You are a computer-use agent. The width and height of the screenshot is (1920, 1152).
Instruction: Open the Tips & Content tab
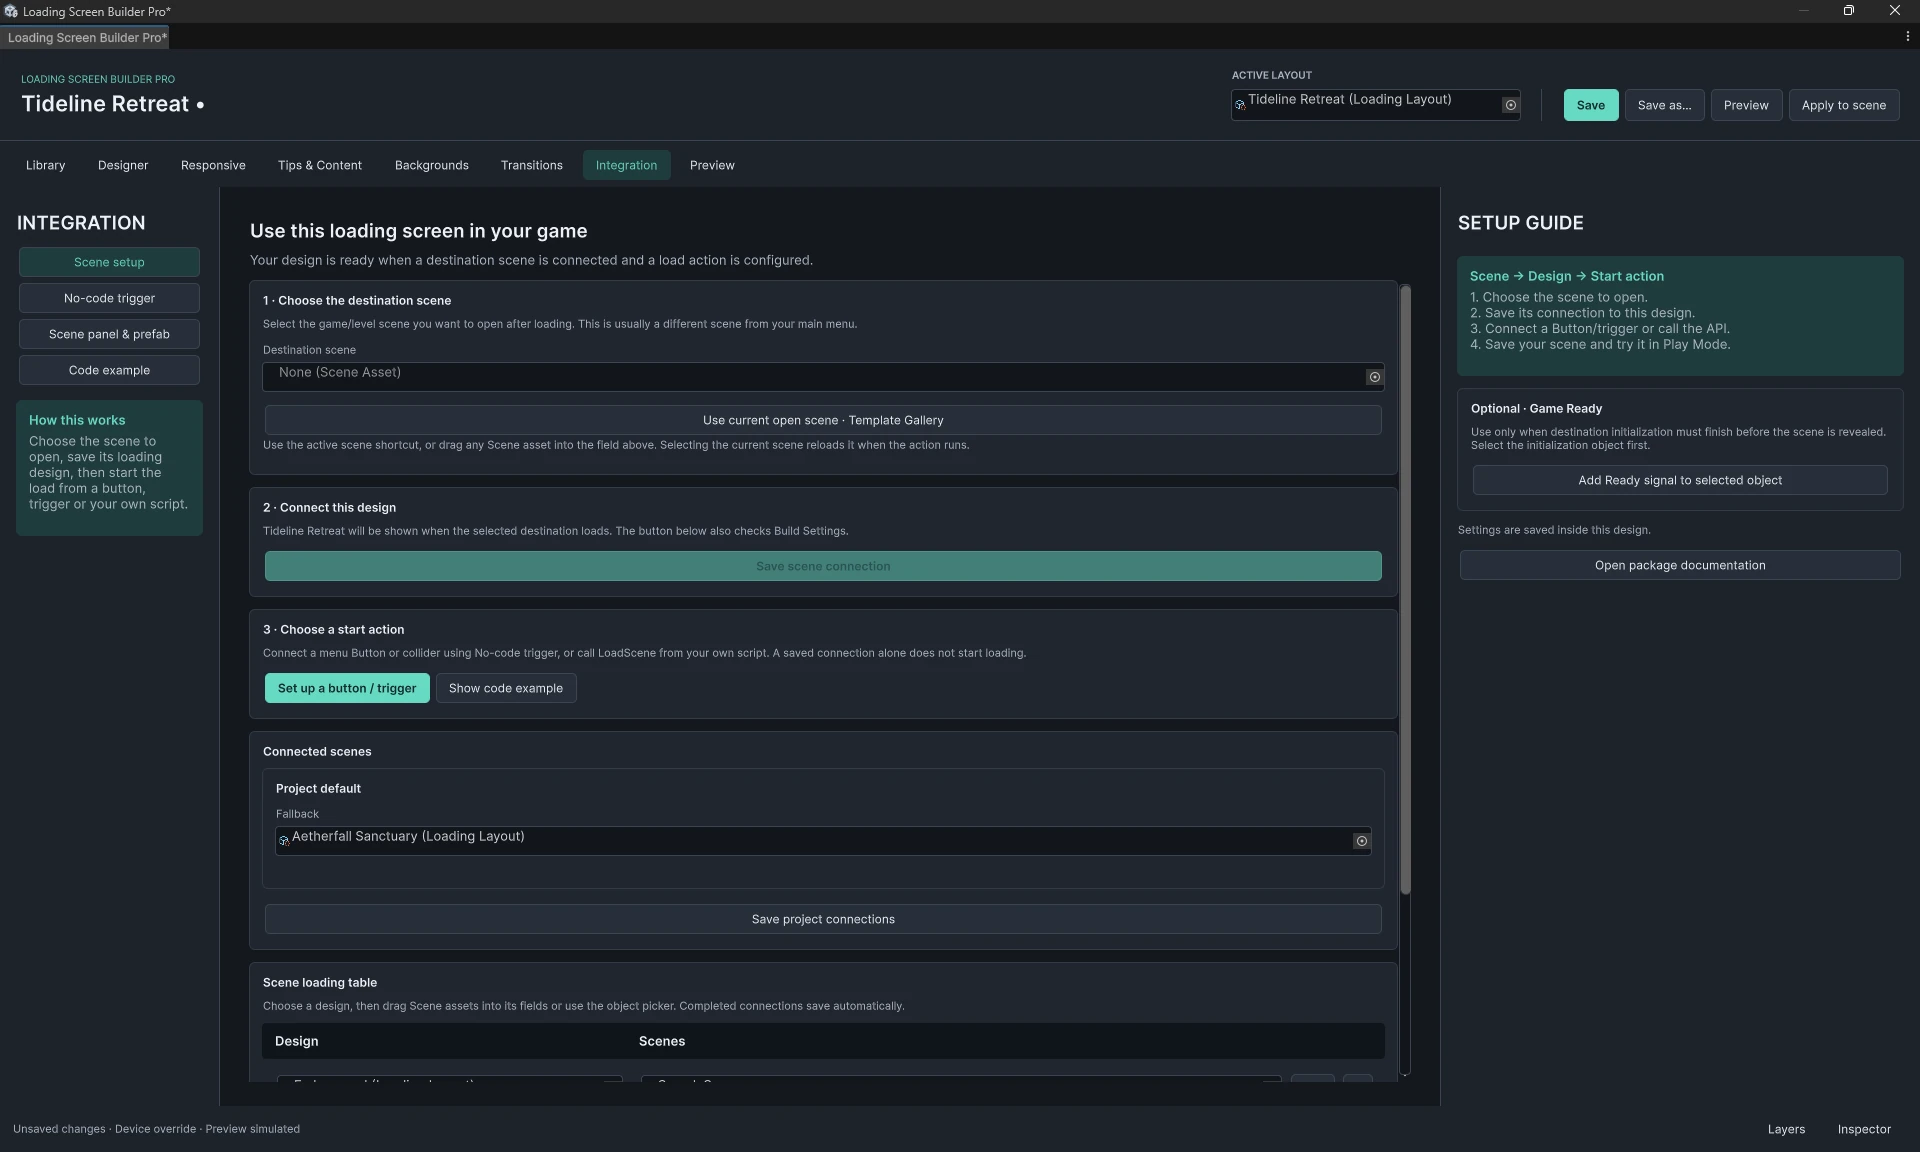[320, 165]
